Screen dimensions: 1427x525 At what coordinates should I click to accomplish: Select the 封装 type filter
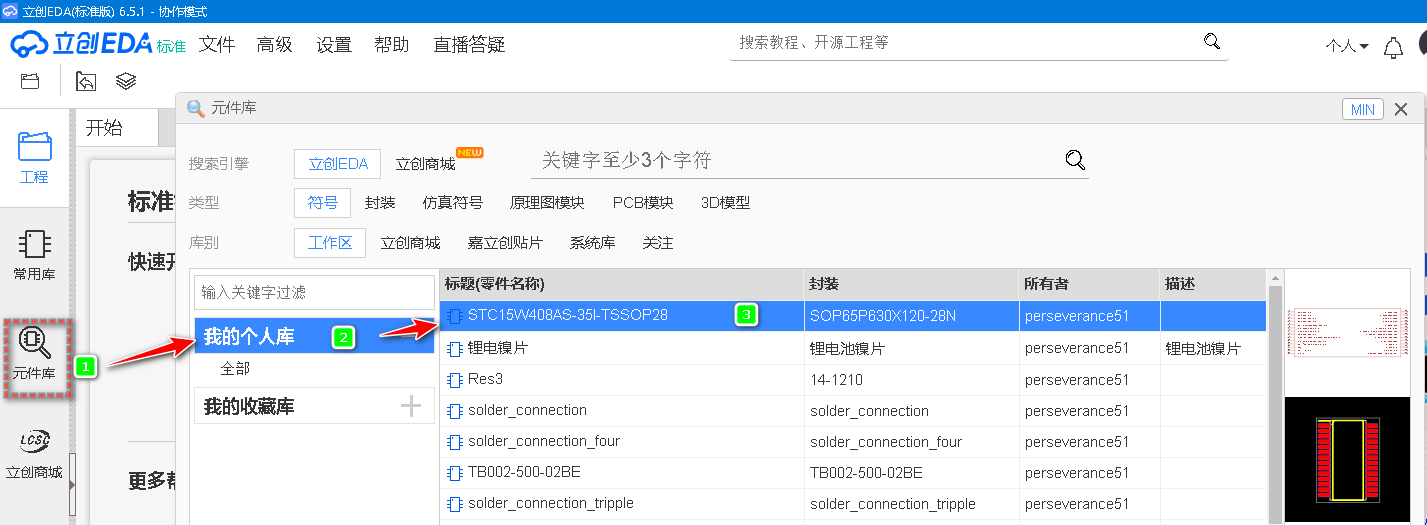click(x=380, y=203)
